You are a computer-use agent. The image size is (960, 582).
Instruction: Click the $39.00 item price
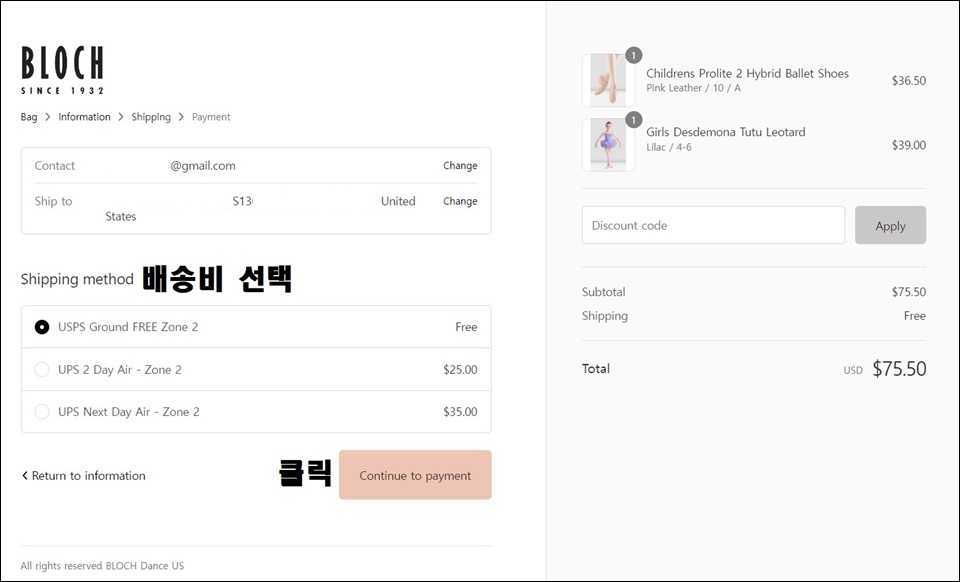pyautogui.click(x=909, y=145)
